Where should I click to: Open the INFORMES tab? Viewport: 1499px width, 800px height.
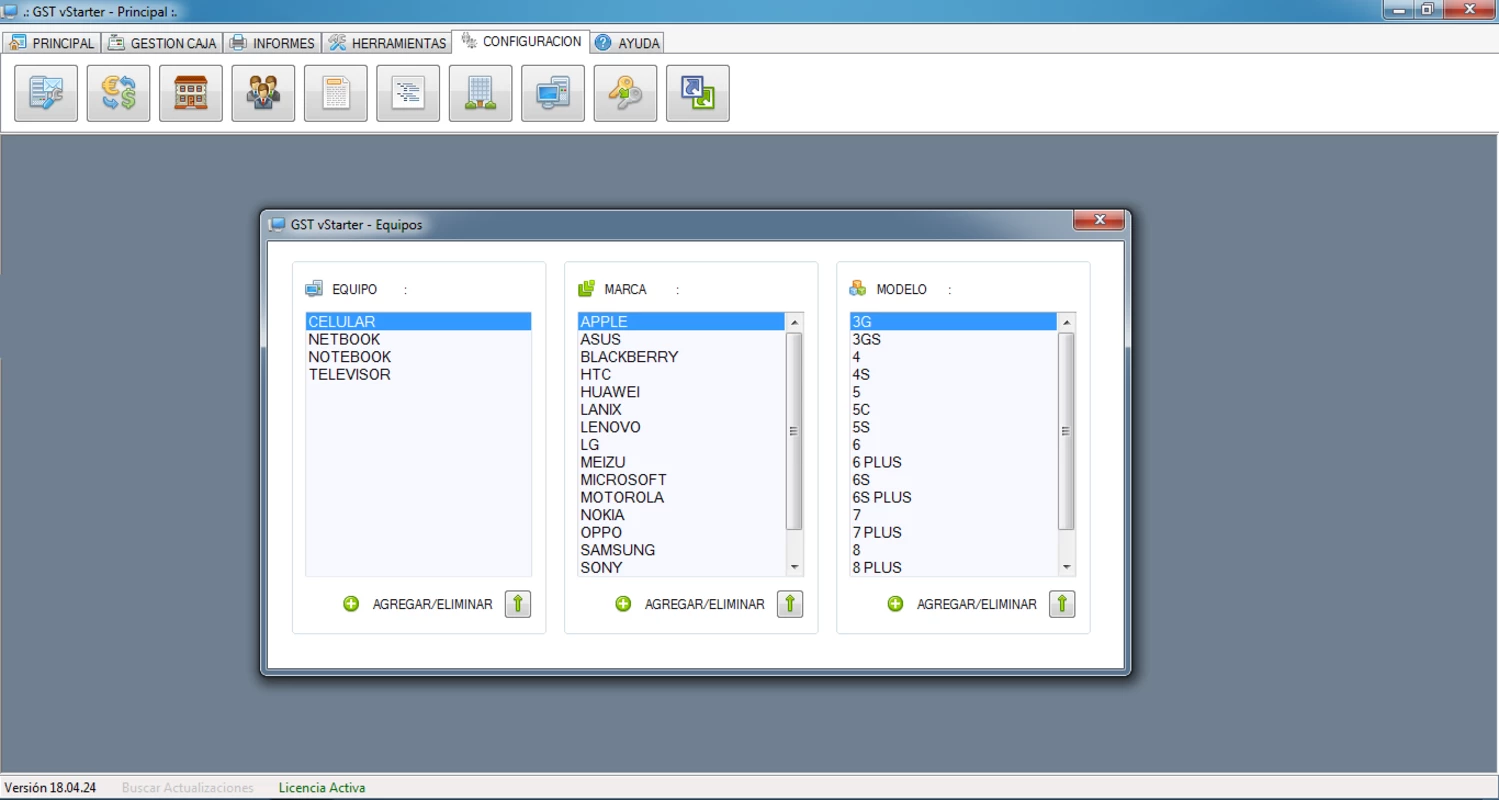tap(272, 43)
